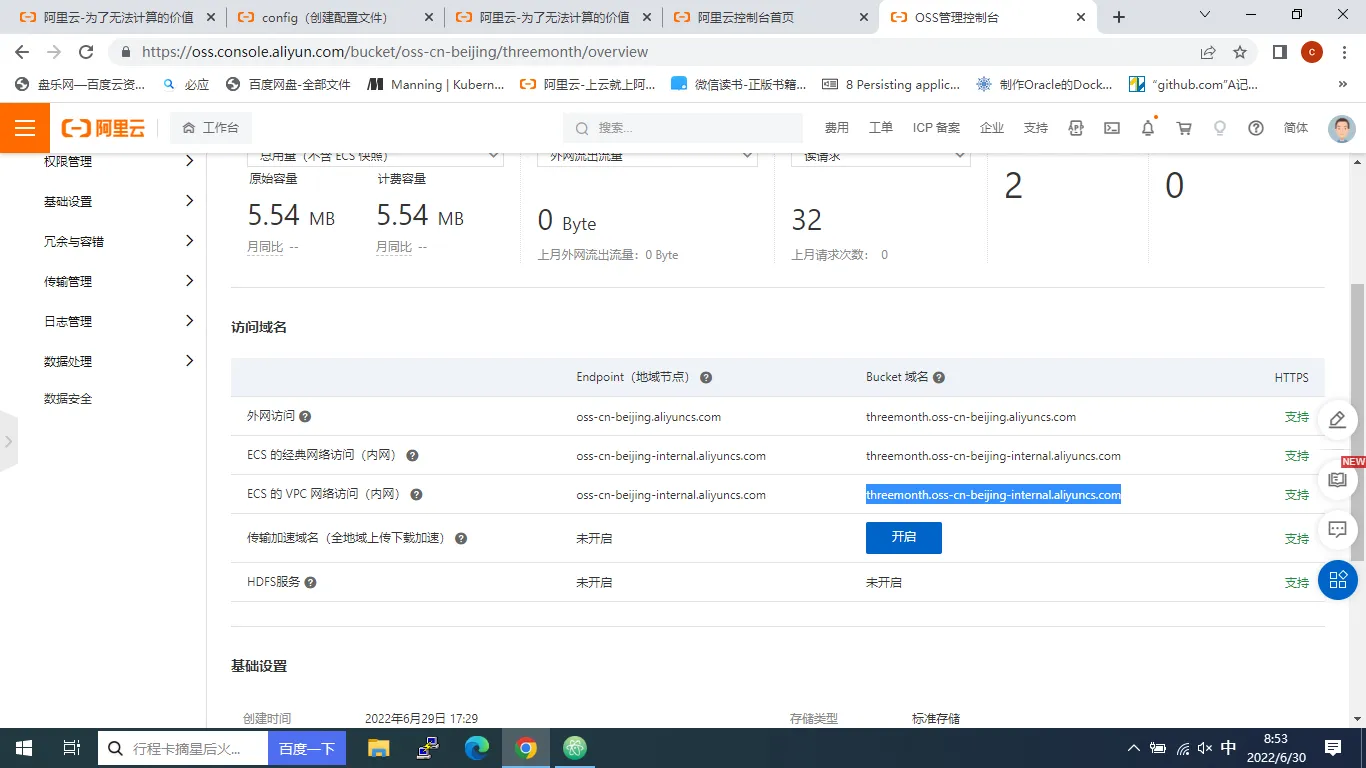
Task: Click the HDFS服务 help icon
Action: click(310, 582)
